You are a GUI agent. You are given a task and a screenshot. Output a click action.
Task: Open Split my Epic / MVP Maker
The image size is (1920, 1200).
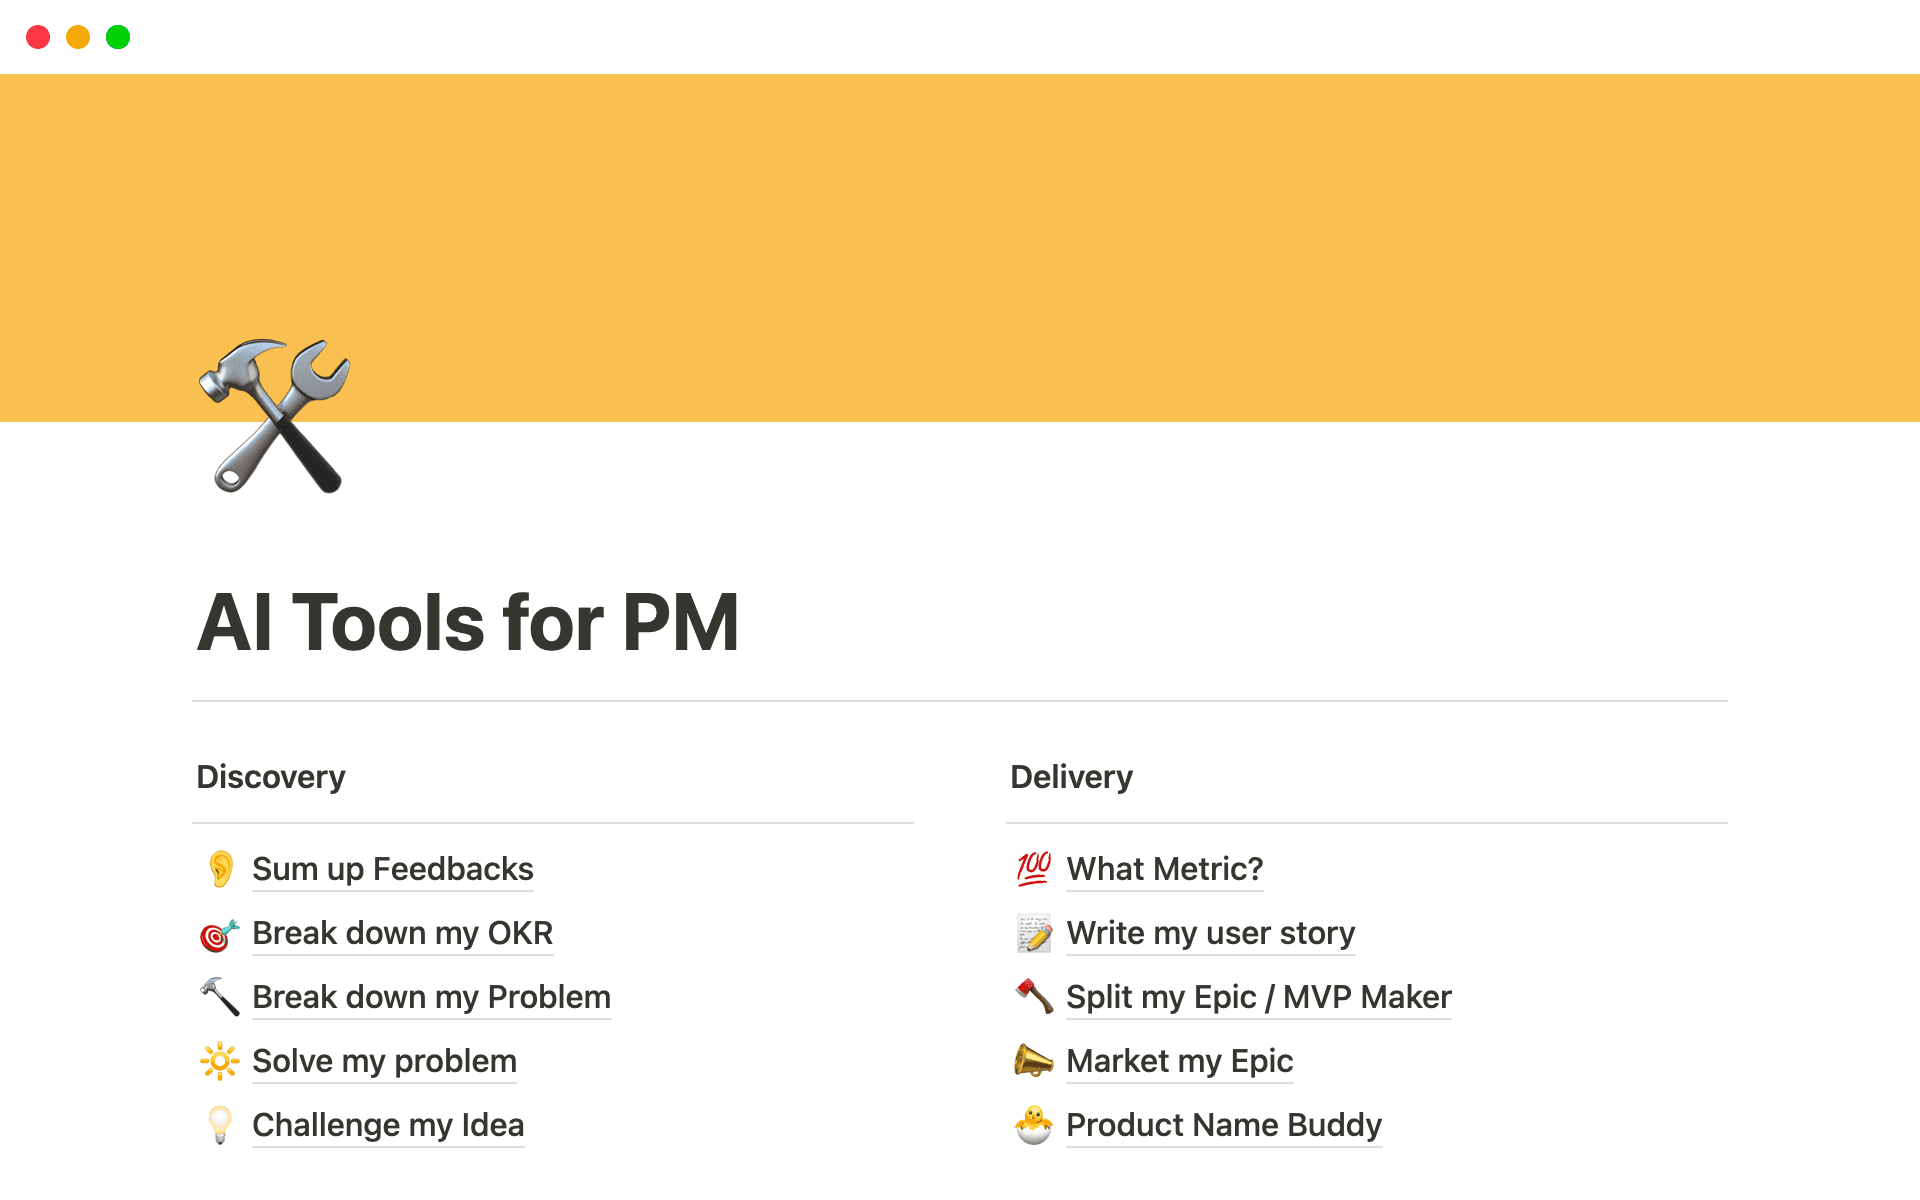(x=1258, y=997)
